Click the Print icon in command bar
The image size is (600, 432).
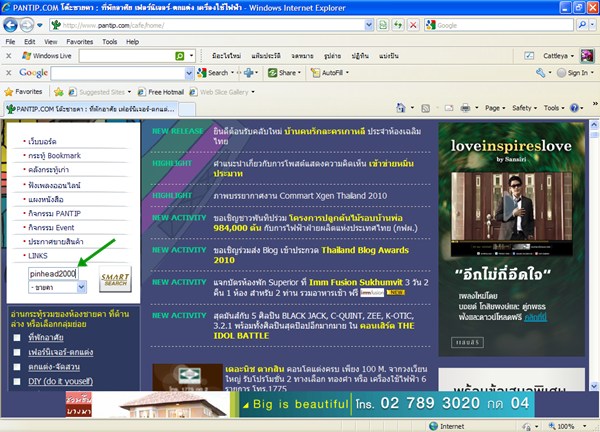(465, 108)
